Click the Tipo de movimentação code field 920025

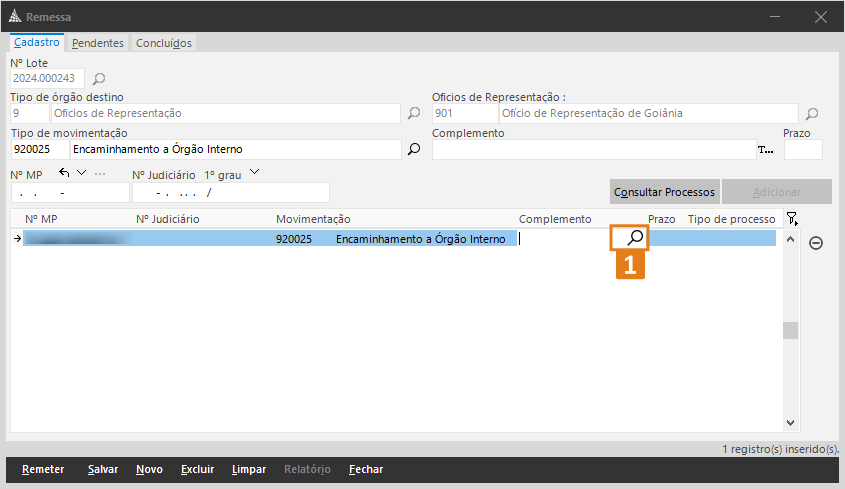tap(40, 149)
